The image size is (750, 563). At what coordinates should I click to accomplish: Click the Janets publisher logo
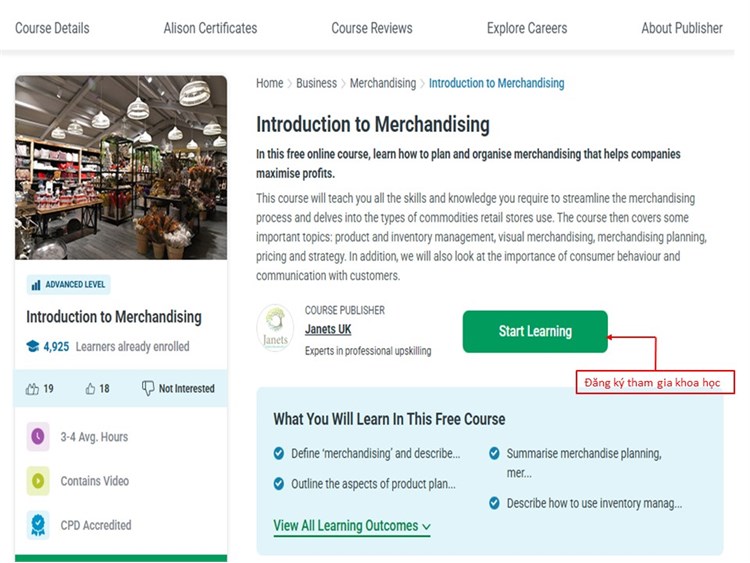(x=274, y=329)
